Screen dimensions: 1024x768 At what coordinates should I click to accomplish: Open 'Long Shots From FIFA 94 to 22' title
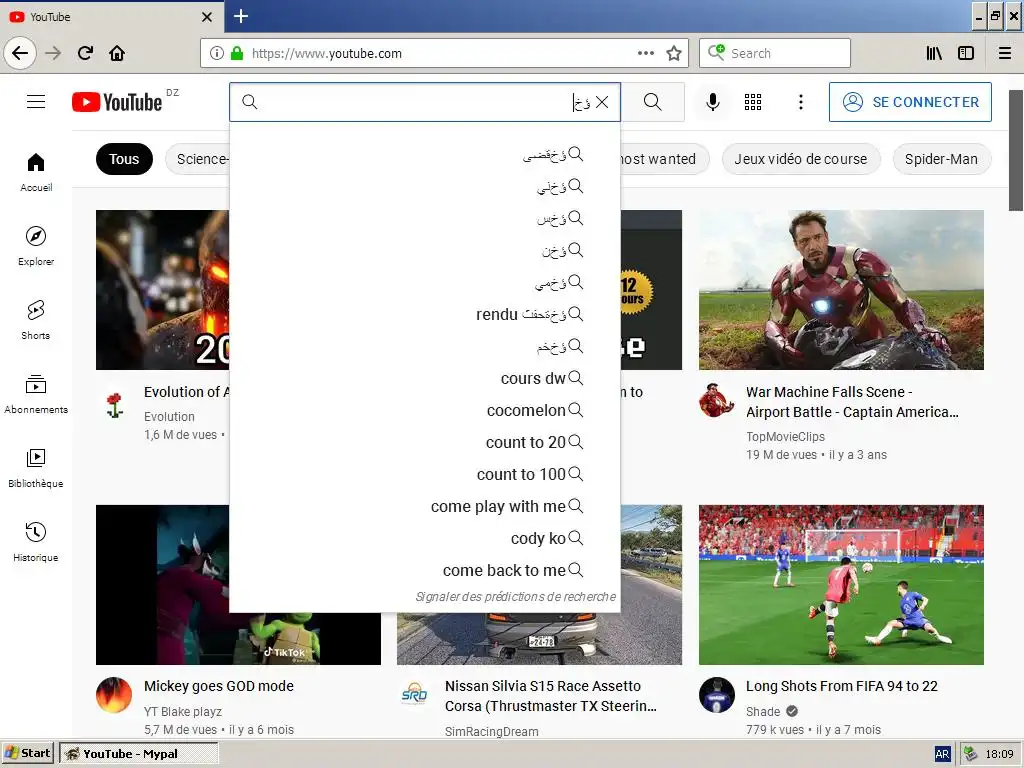click(x=841, y=686)
